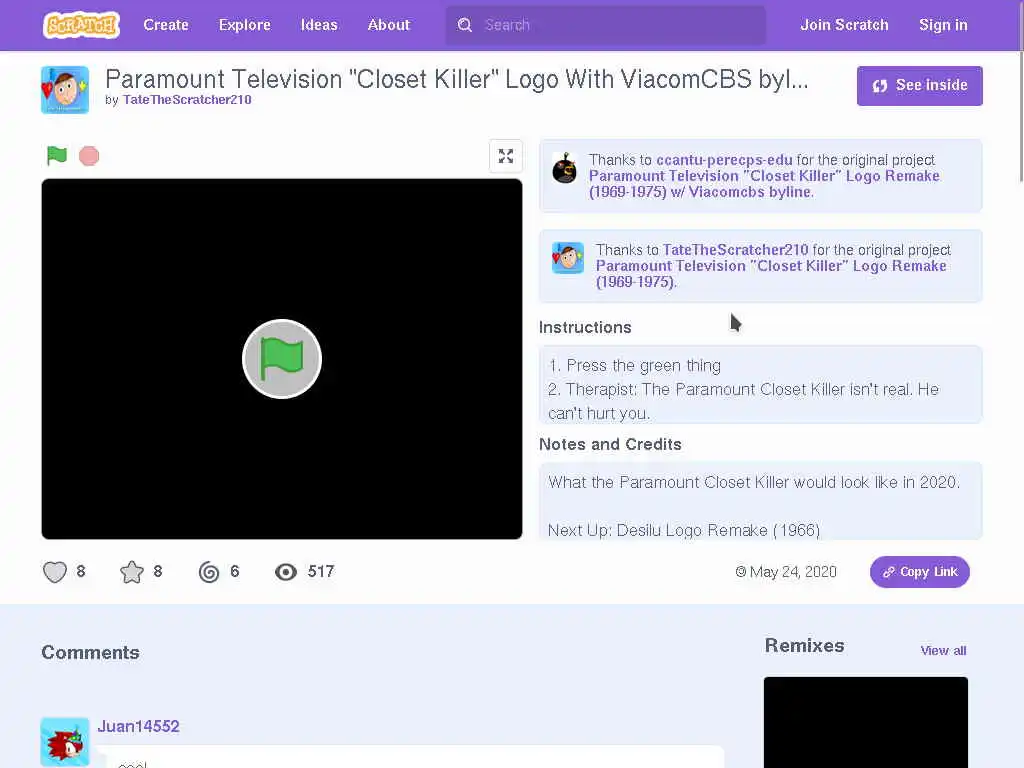Favorite the project with star icon
The width and height of the screenshot is (1024, 768).
pyautogui.click(x=131, y=572)
